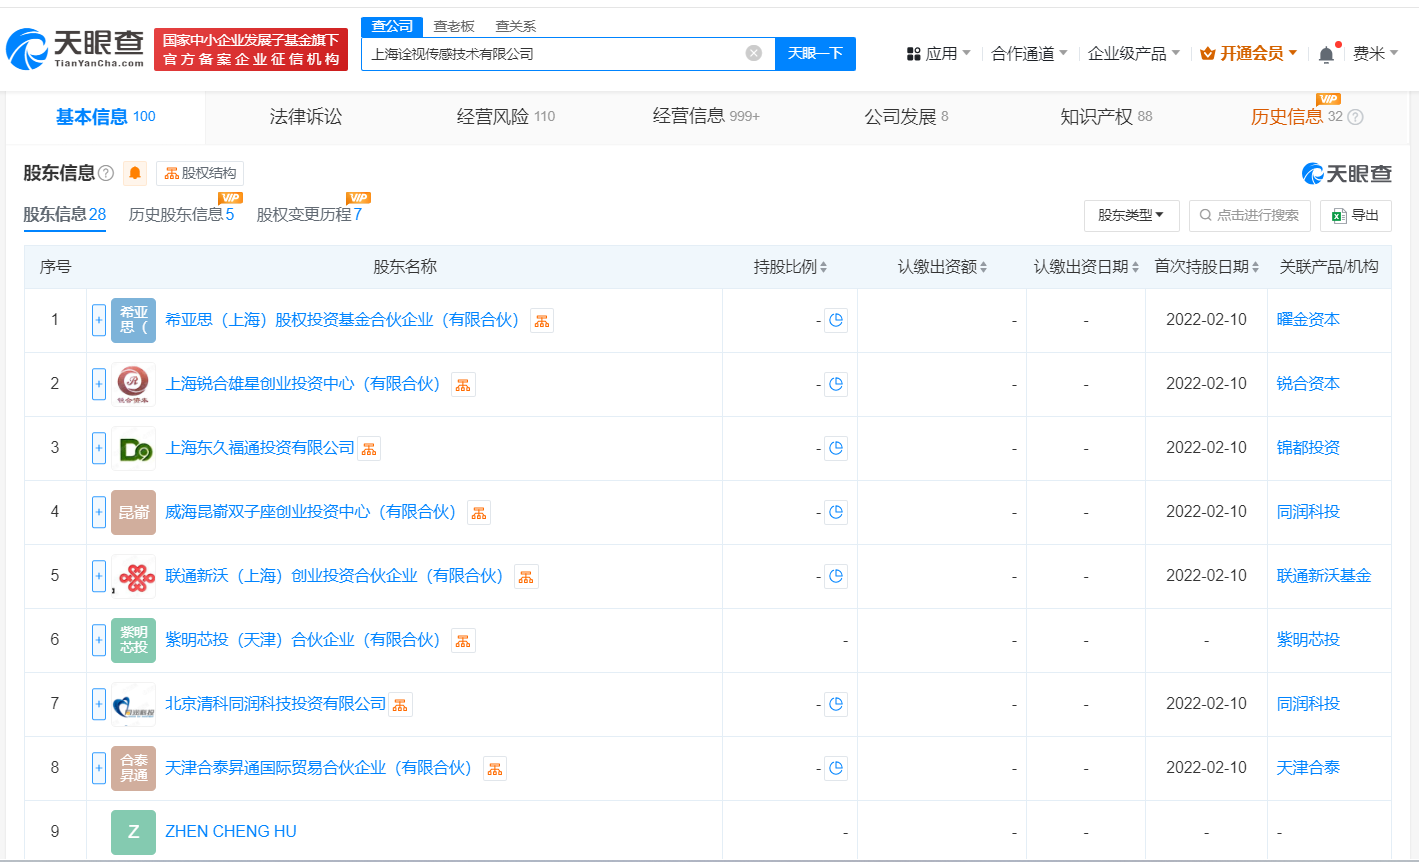
Task: Open equity structure icon for 希亚思（上海）股权投资基金
Action: [541, 321]
